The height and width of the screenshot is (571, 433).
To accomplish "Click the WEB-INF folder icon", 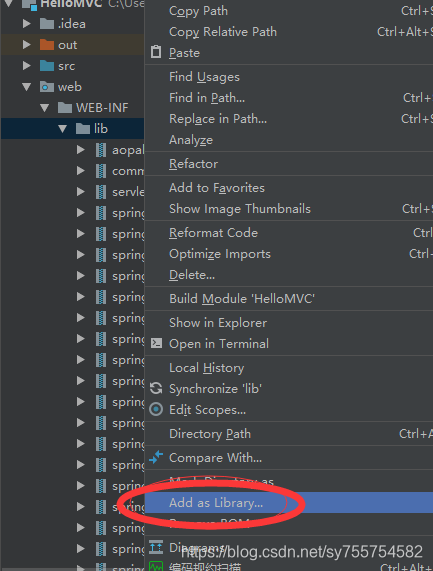I will point(65,108).
